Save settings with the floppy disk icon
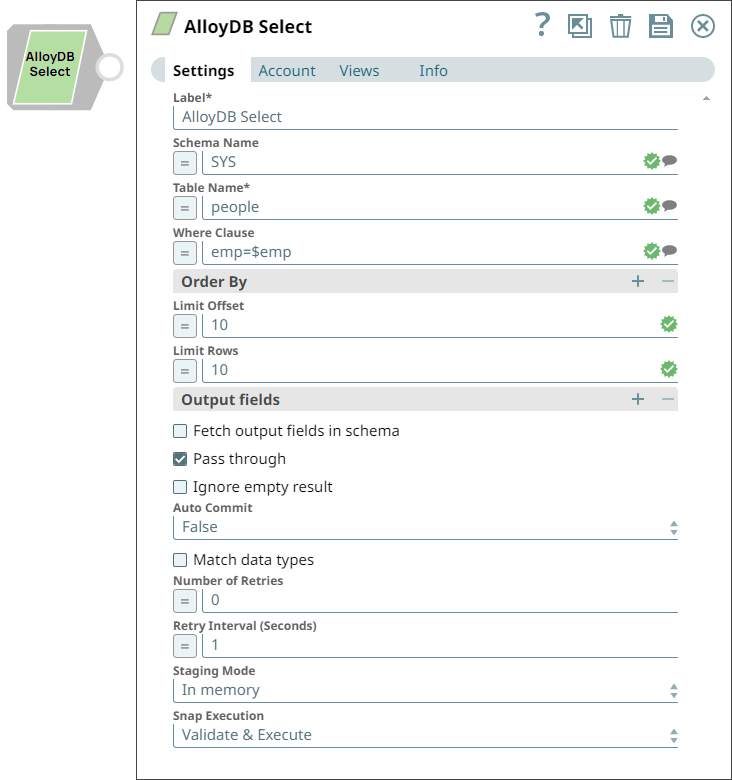This screenshot has height=780, width=732. coord(661,26)
